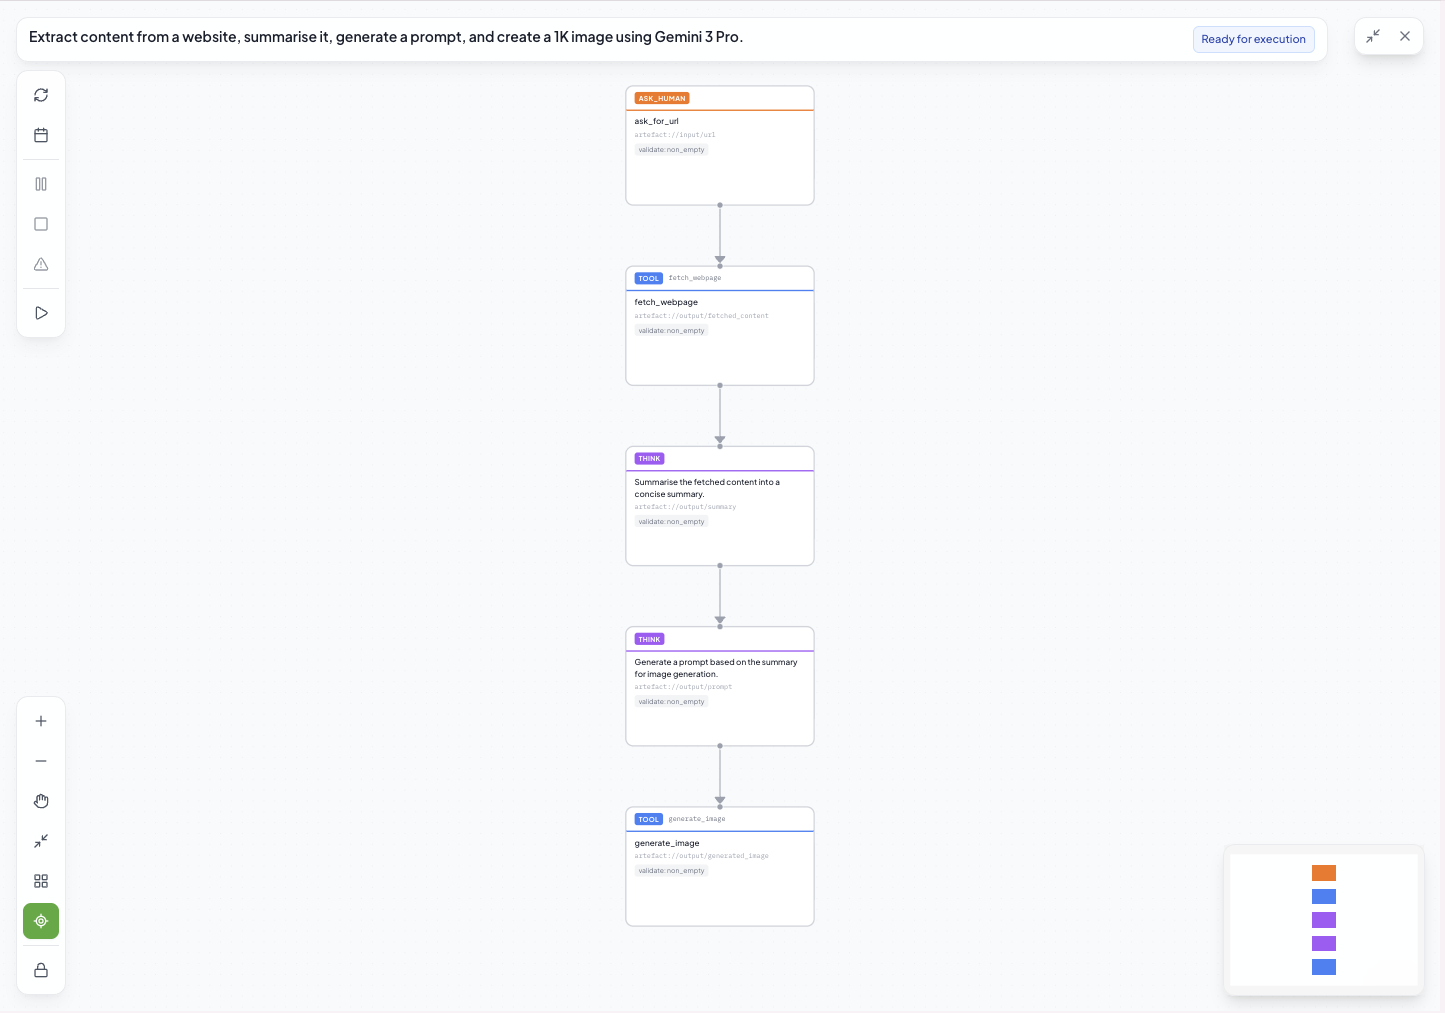Toggle the green target focus button
Image resolution: width=1445 pixels, height=1013 pixels.
point(41,921)
